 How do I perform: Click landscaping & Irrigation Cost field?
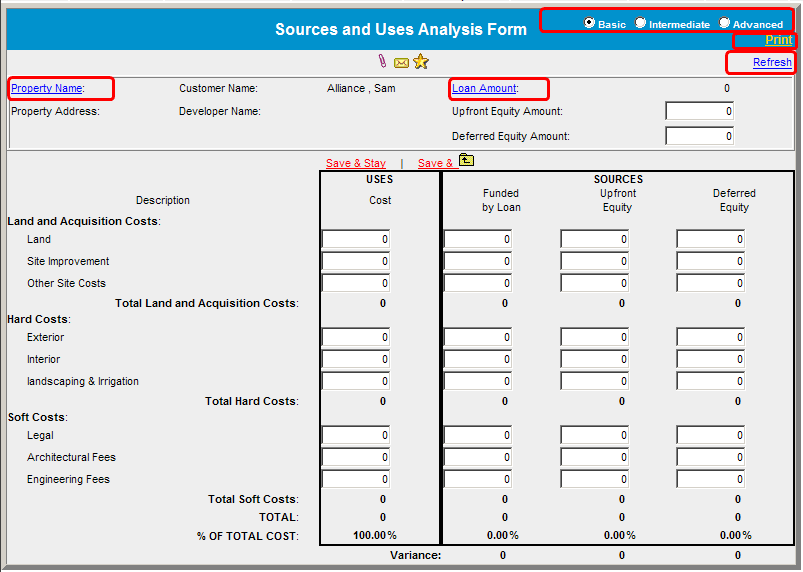pyautogui.click(x=356, y=381)
